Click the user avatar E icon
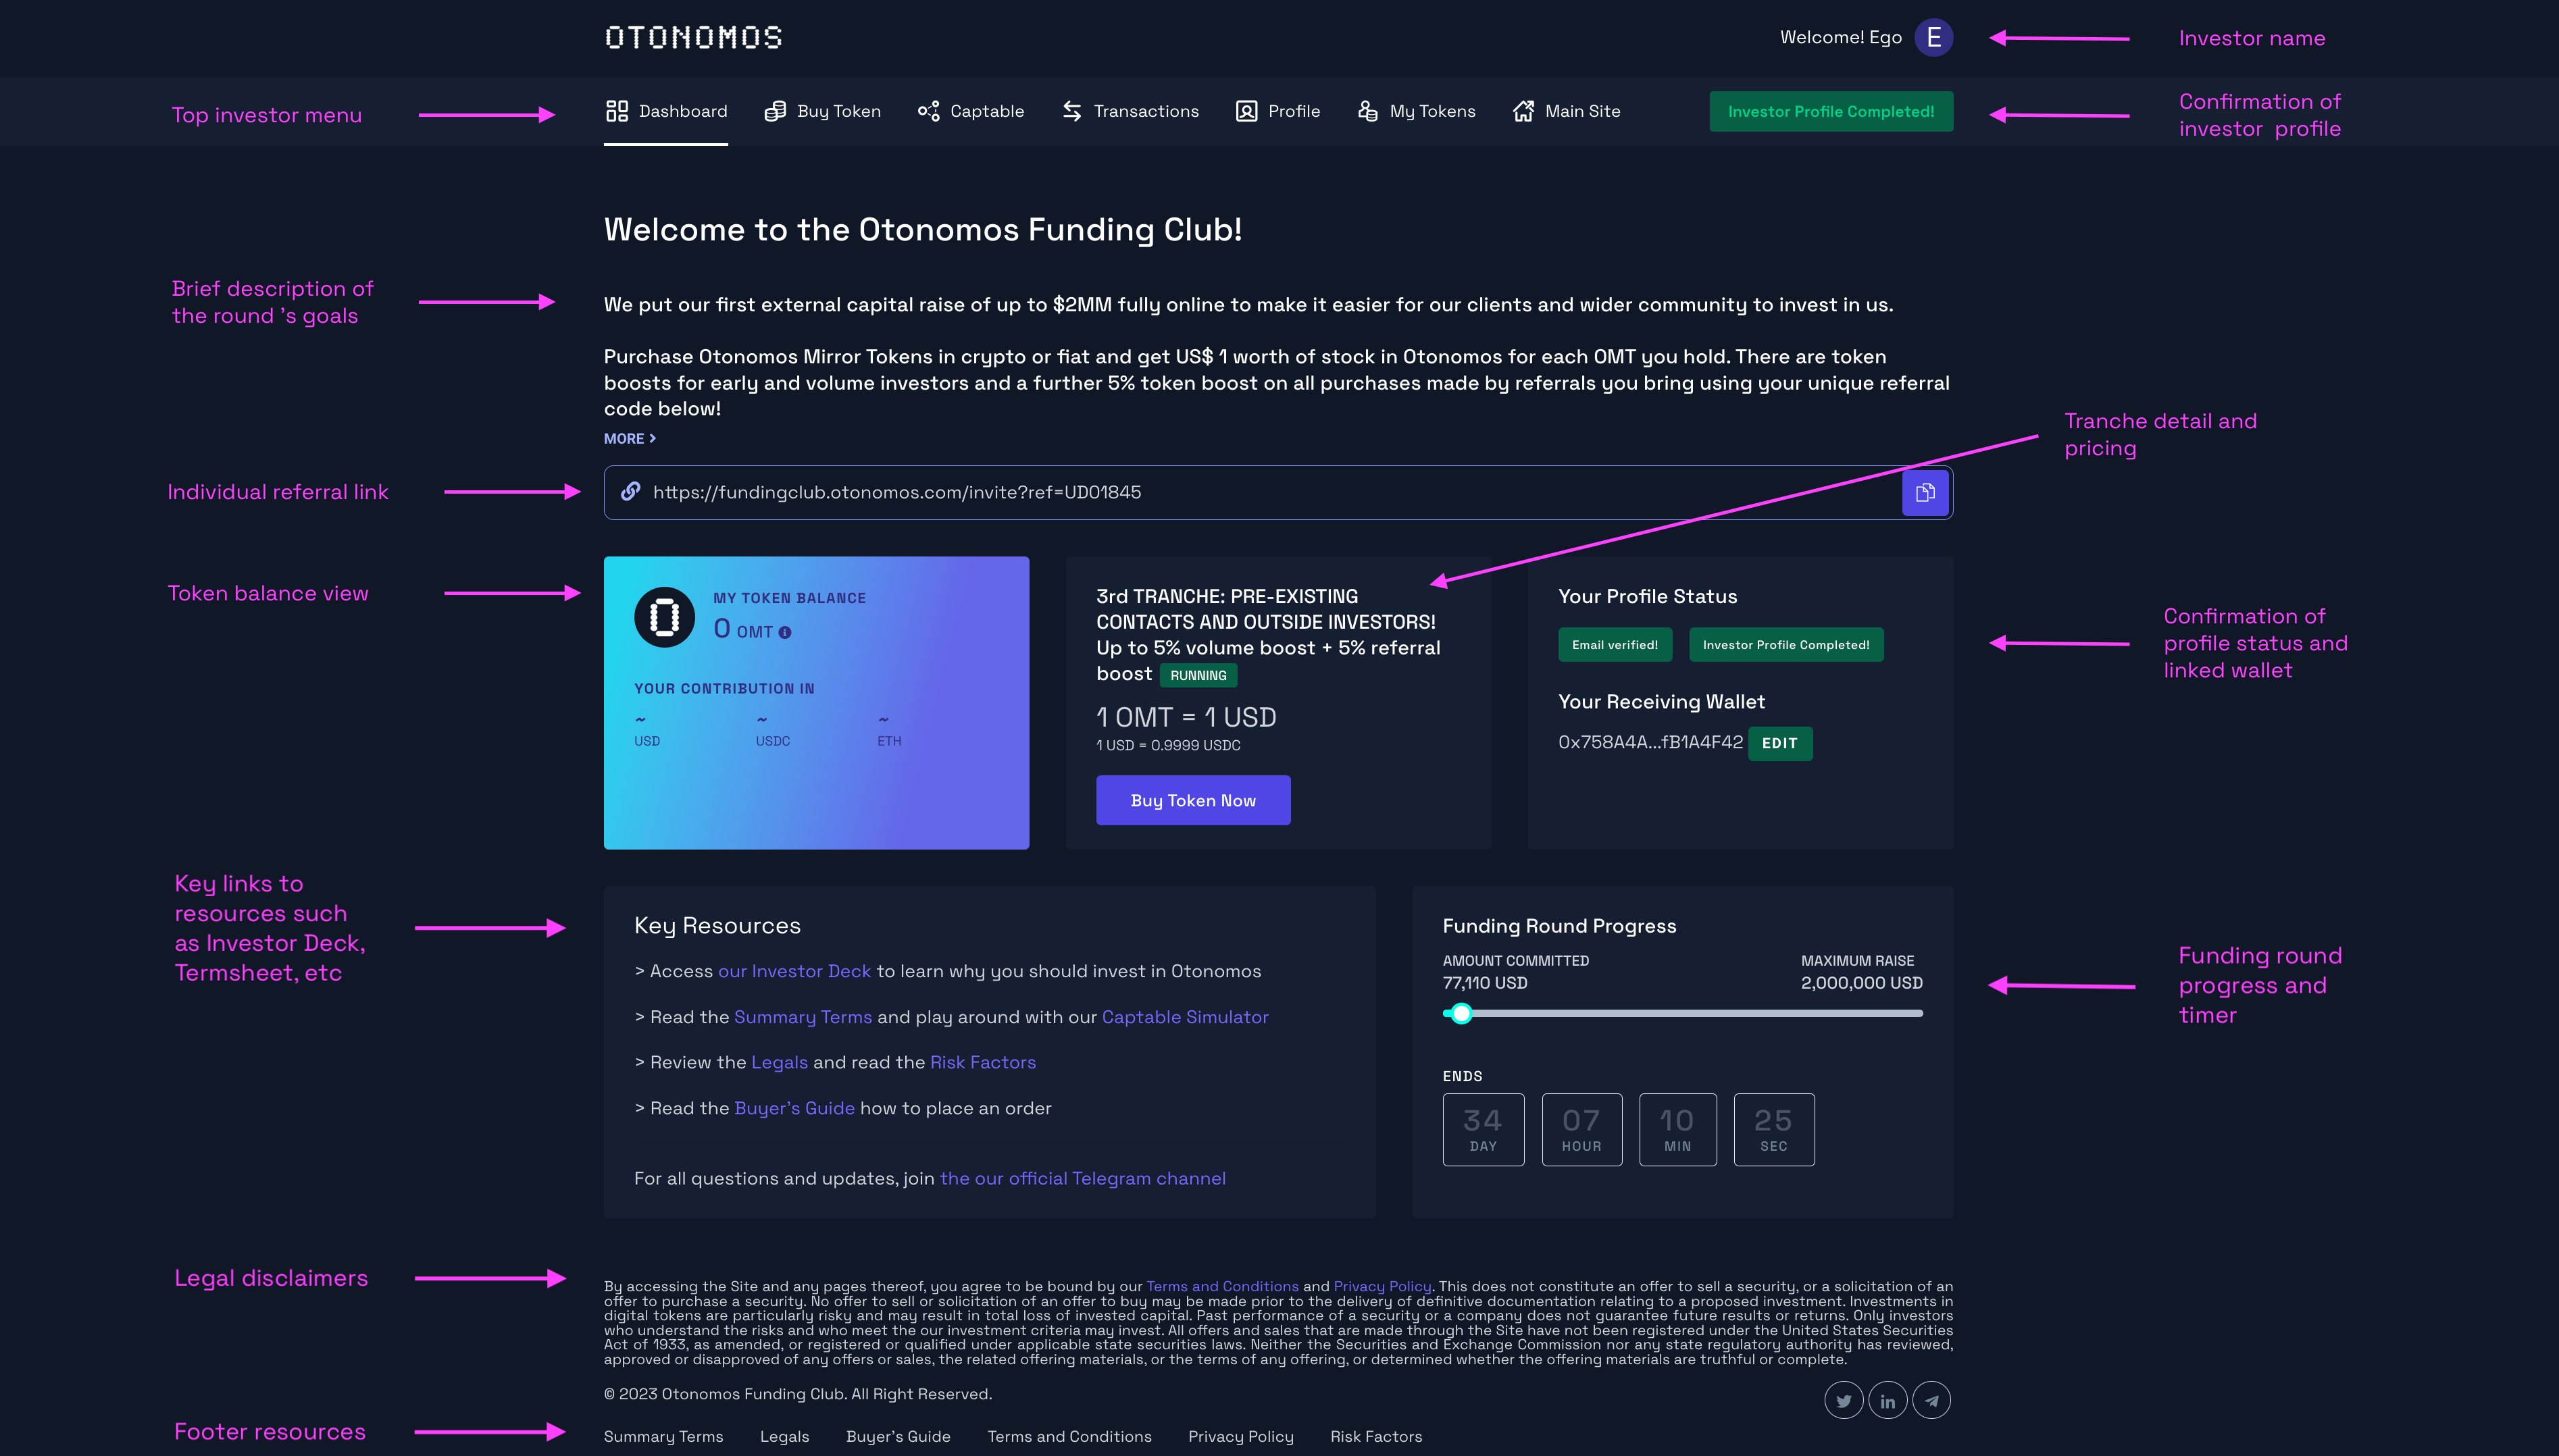The height and width of the screenshot is (1456, 2559). click(x=1933, y=38)
